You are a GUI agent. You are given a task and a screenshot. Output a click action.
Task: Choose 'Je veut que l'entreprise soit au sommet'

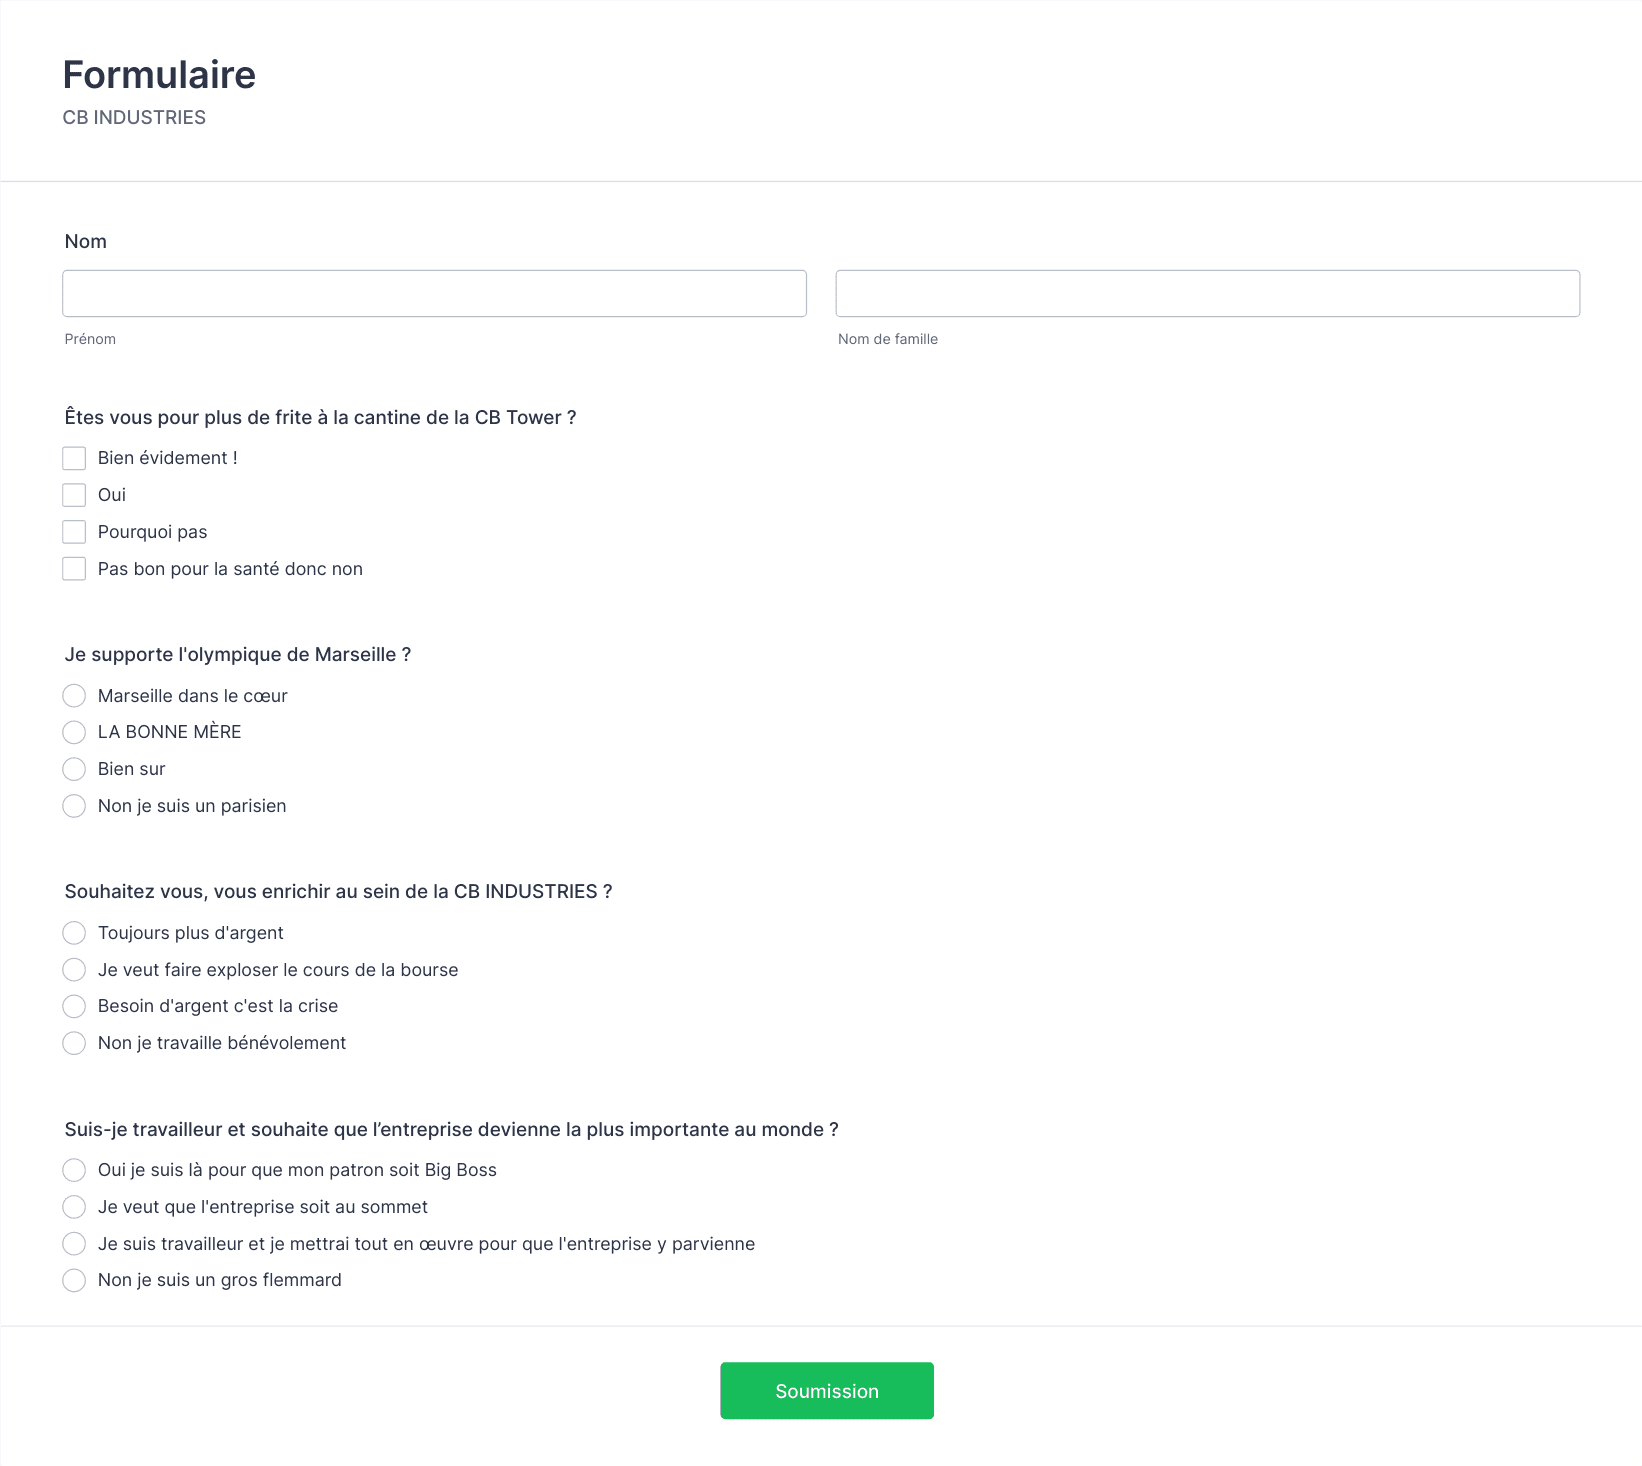click(74, 1207)
